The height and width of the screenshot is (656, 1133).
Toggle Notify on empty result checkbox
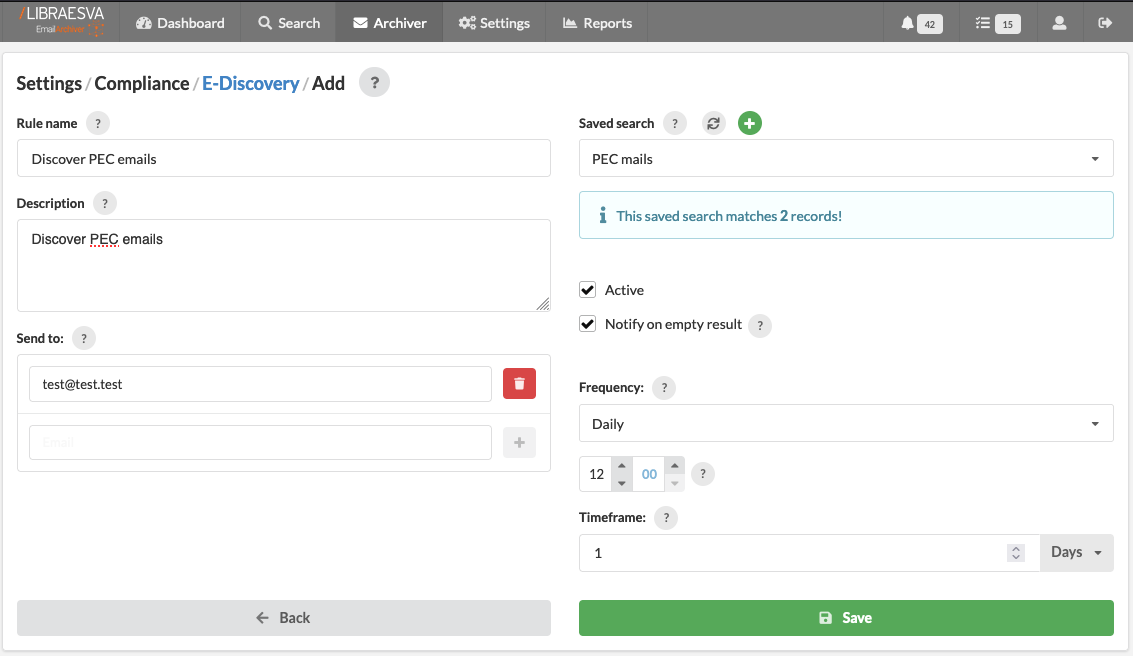(x=587, y=324)
